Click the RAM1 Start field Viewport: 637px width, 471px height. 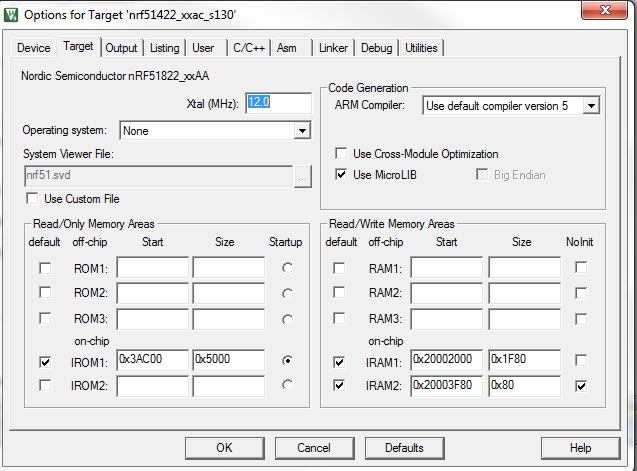click(447, 267)
